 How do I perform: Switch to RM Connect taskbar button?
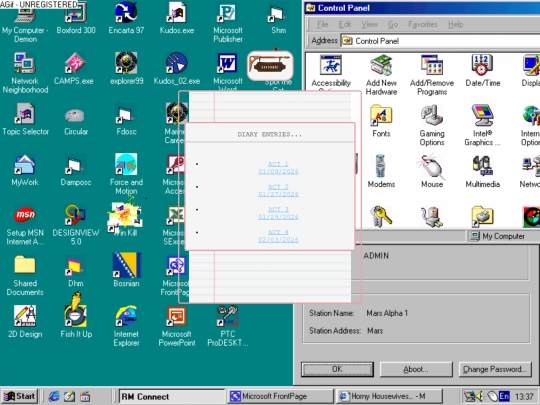(171, 396)
